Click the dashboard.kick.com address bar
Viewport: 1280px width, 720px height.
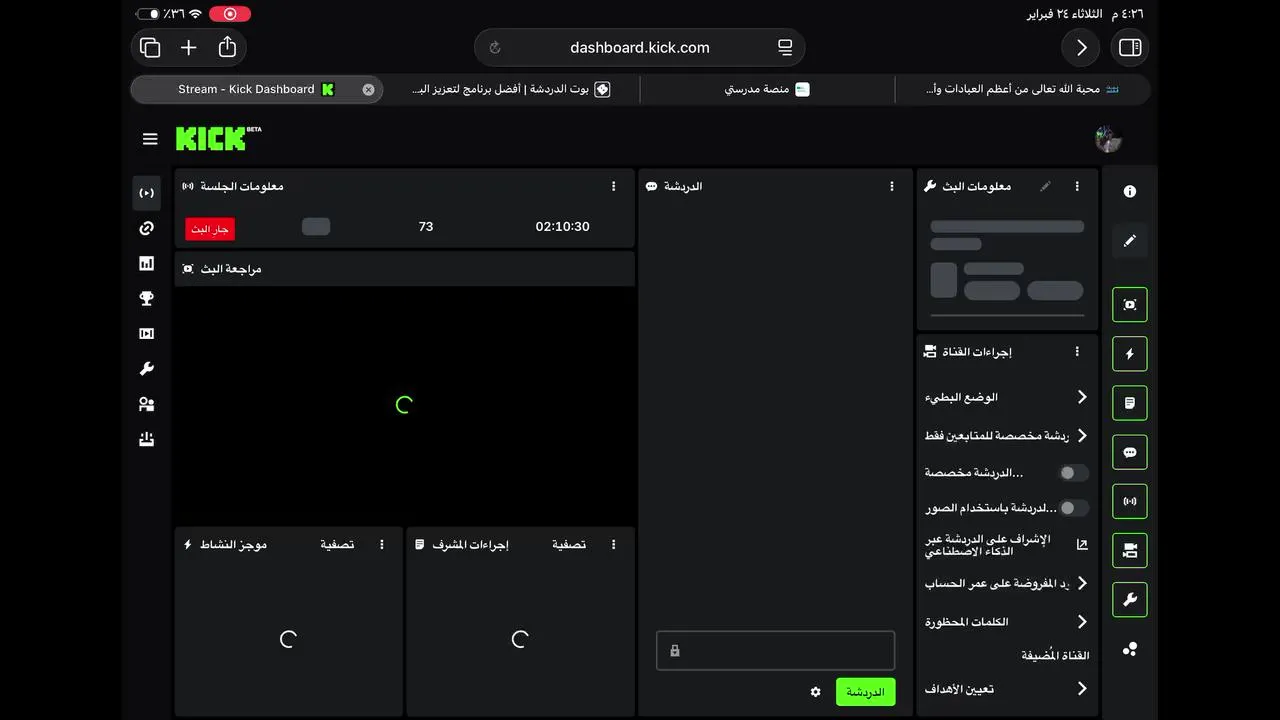click(x=640, y=47)
